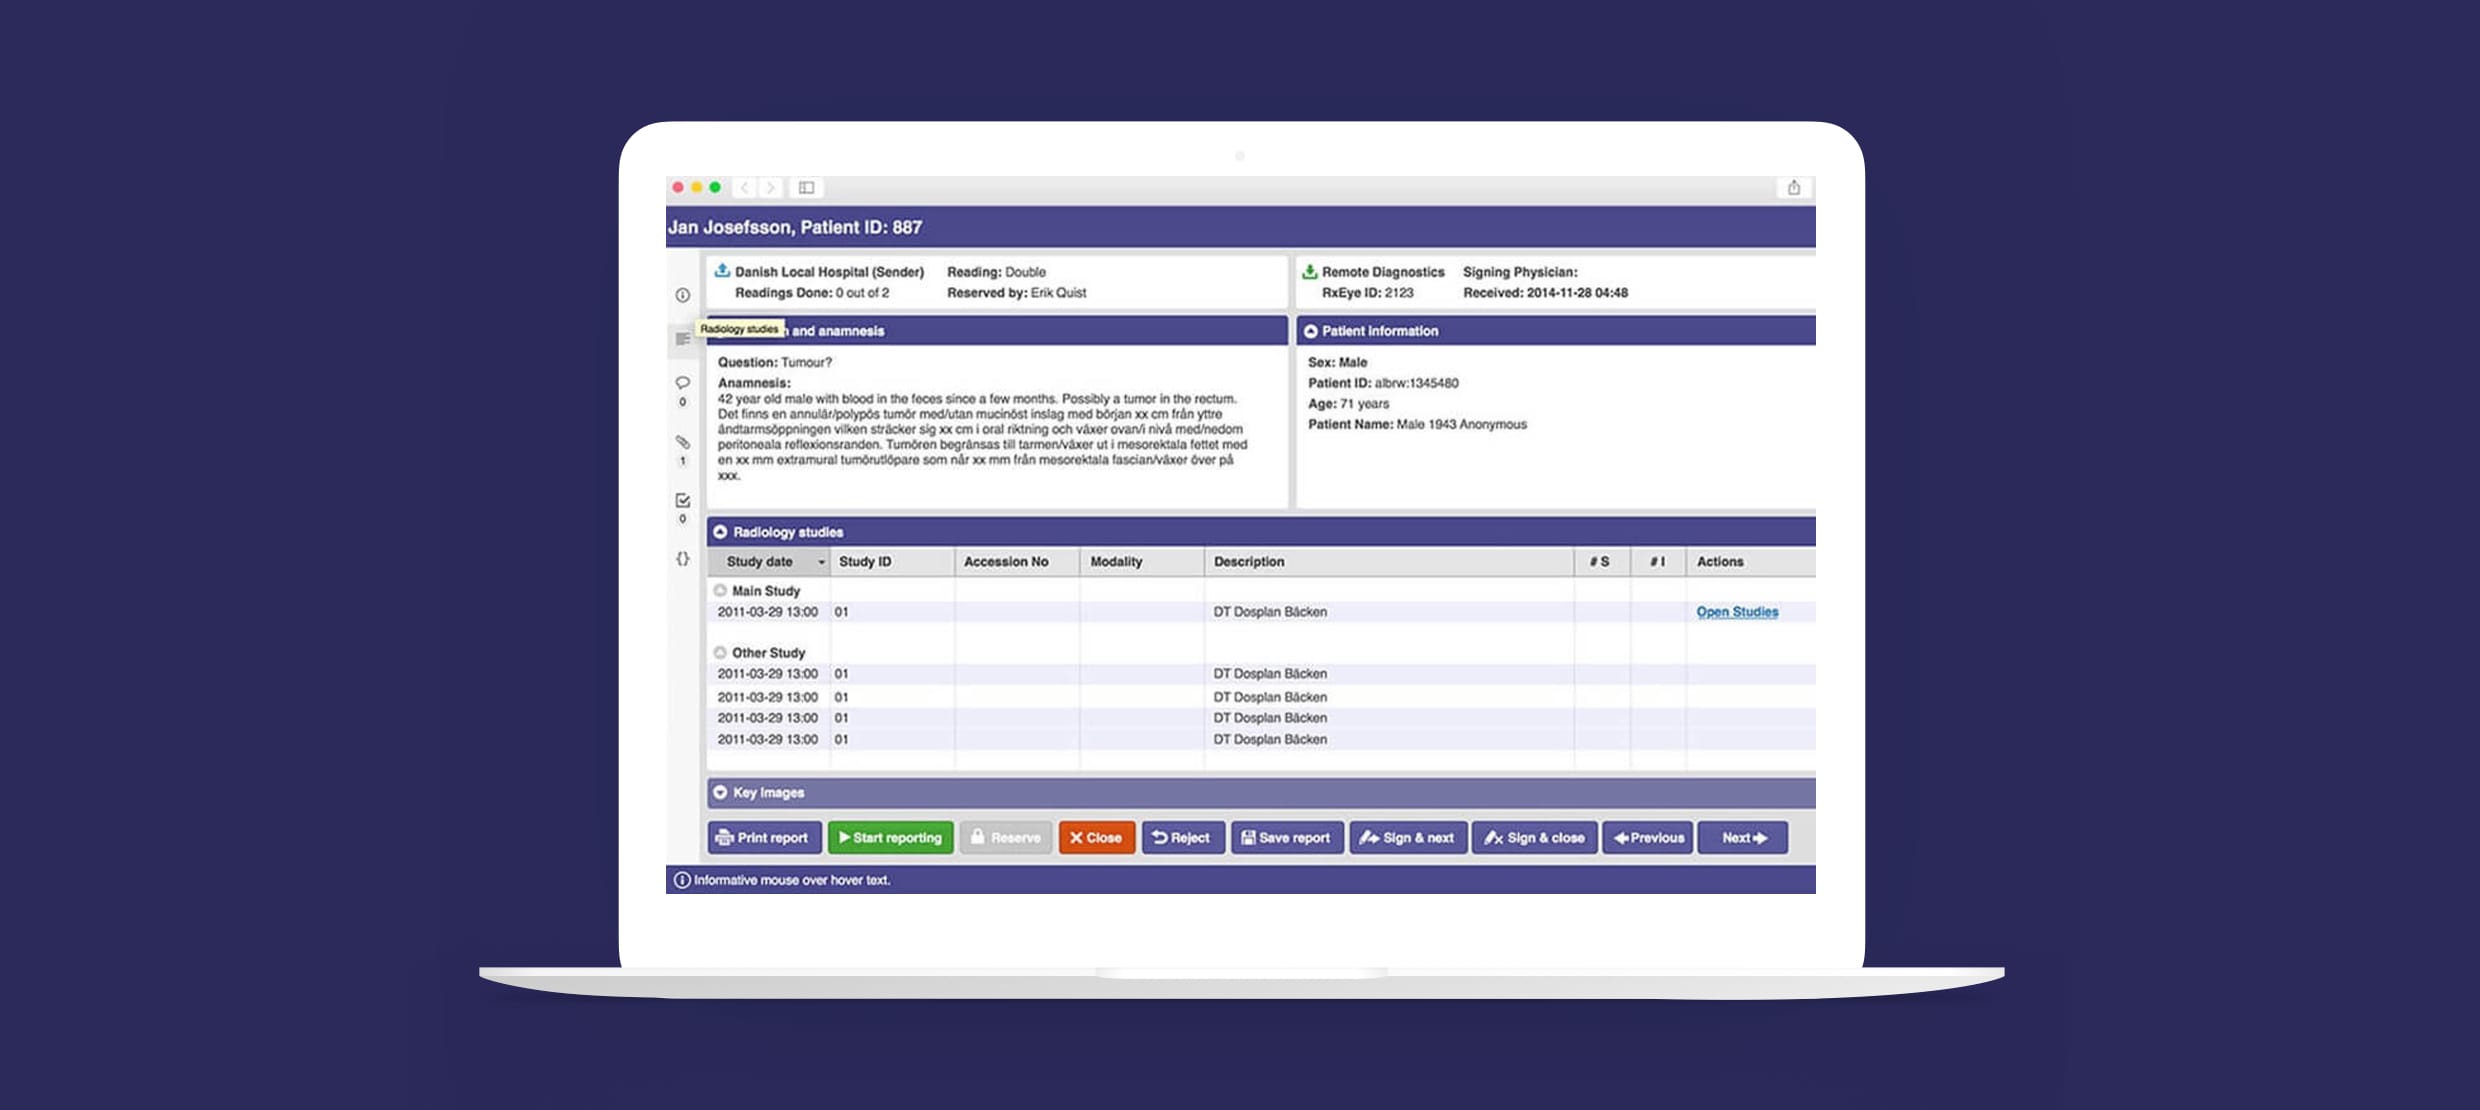Click the browser share icon
This screenshot has width=2480, height=1110.
(1793, 187)
